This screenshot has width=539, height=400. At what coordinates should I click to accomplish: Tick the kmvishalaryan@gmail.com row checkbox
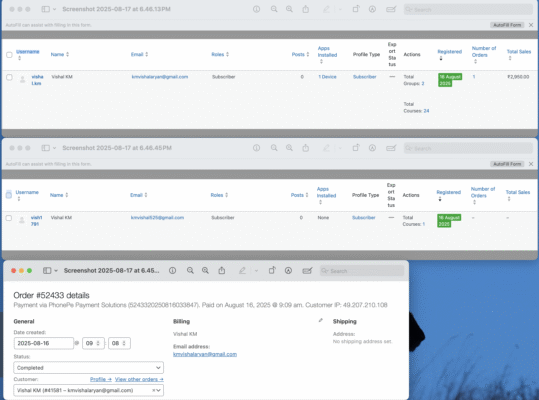9,77
